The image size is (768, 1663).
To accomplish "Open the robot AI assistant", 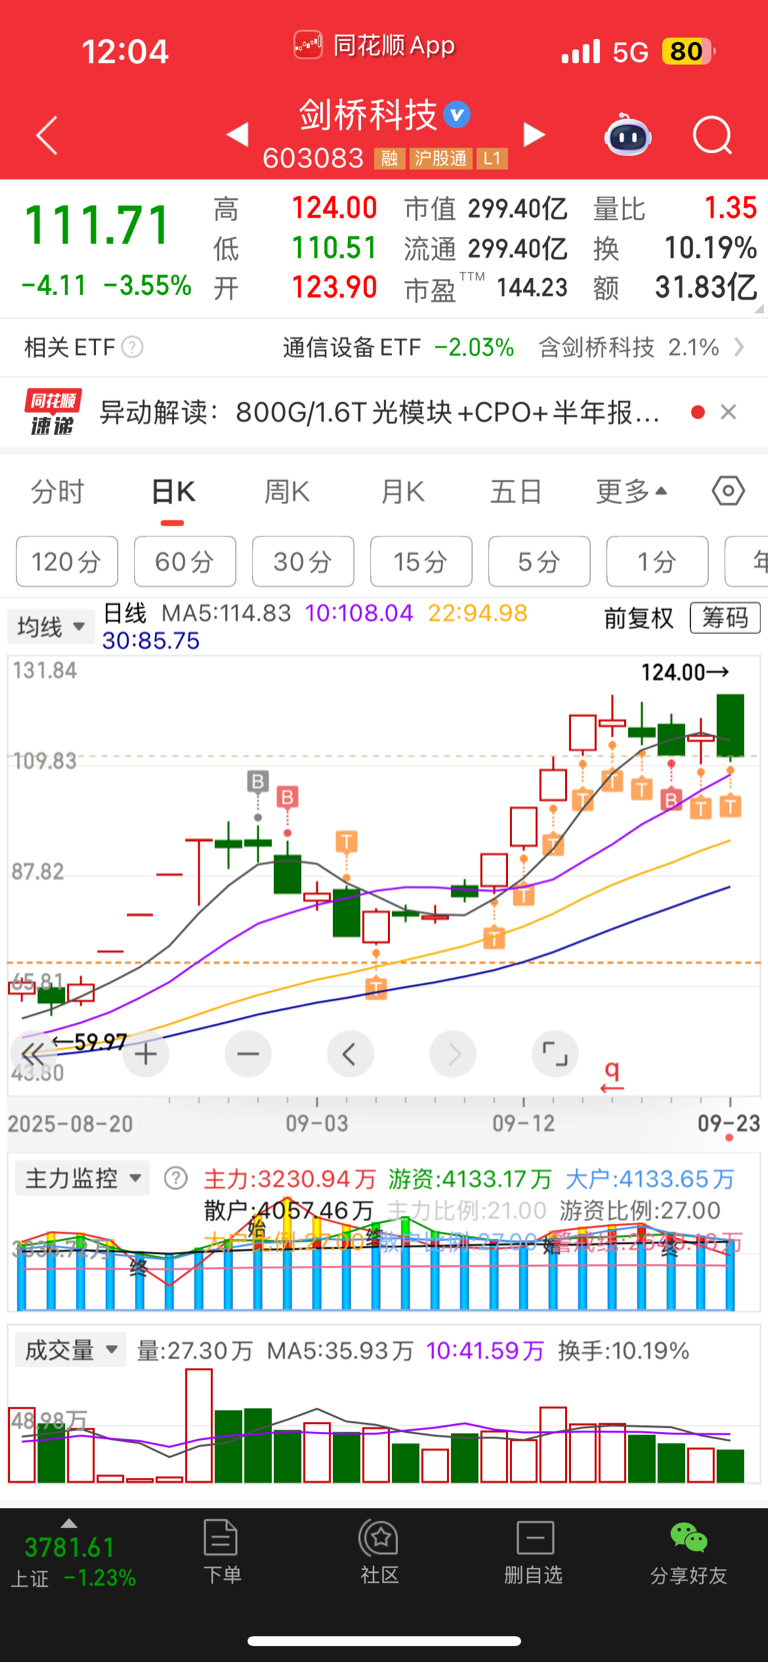I will [628, 135].
